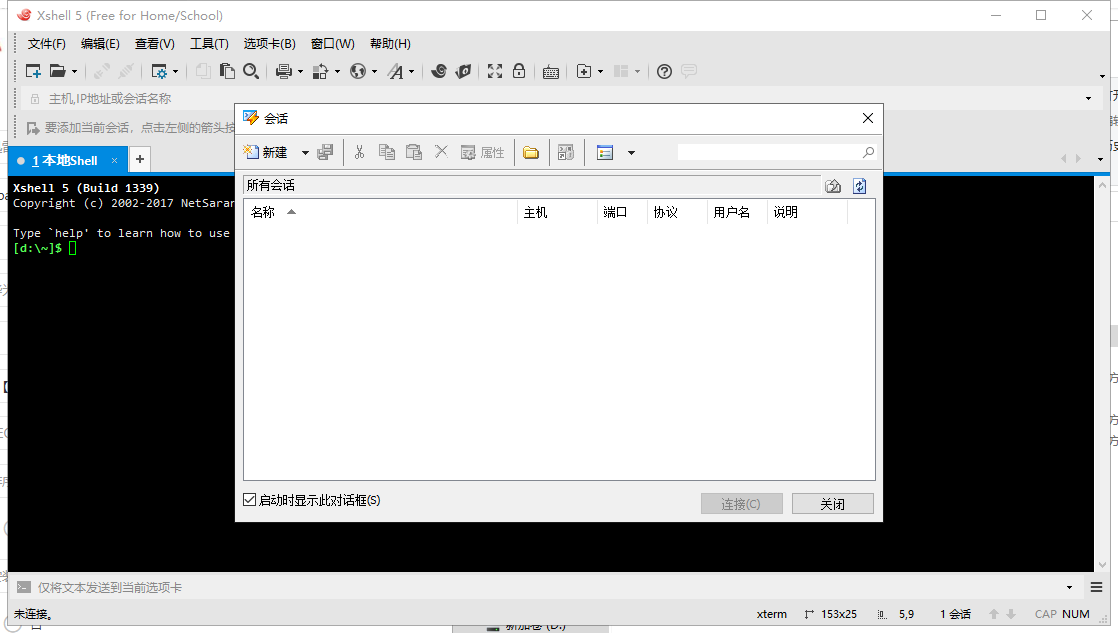Click the Font icon in main toolbar
The height and width of the screenshot is (633, 1118).
(395, 71)
